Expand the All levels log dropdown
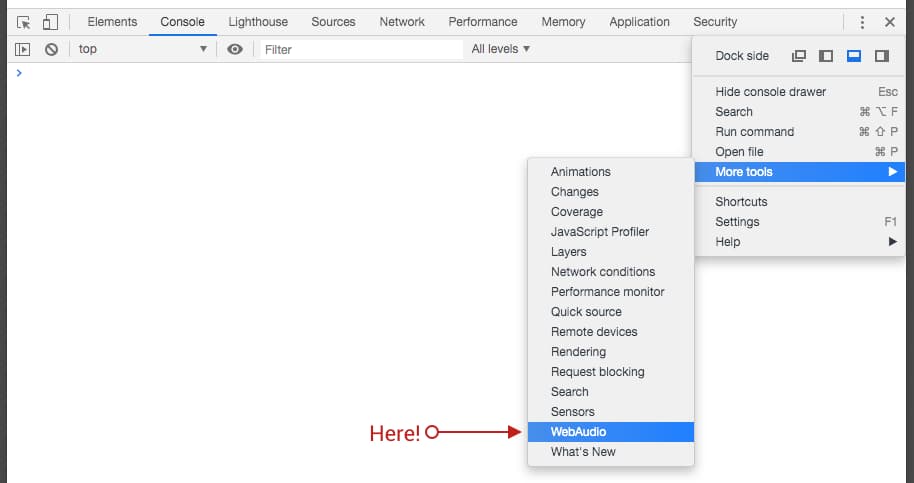This screenshot has width=914, height=483. tap(501, 49)
